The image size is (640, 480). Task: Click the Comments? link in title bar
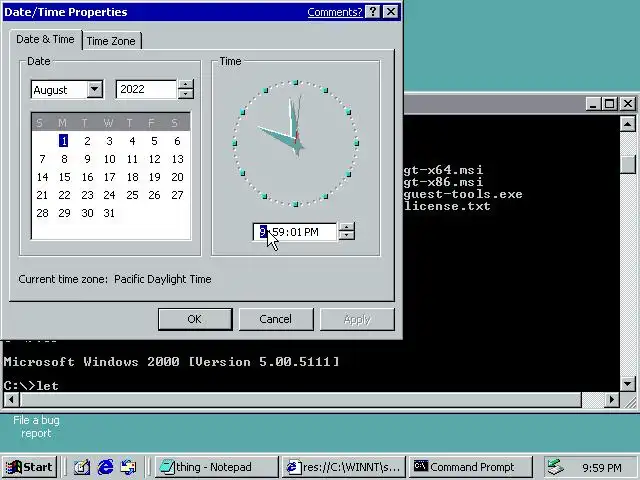point(335,12)
